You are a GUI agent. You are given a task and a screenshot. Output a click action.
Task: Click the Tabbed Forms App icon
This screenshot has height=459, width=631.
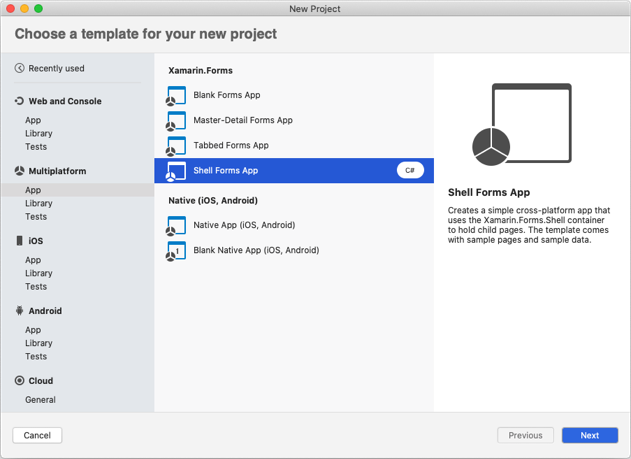click(176, 146)
